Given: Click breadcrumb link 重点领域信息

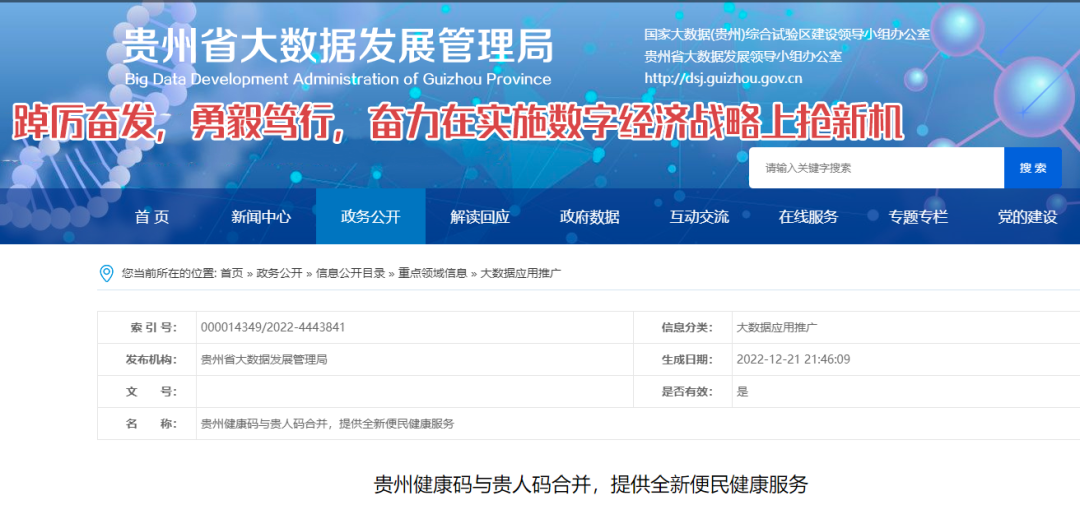Looking at the screenshot, I should click(433, 274).
